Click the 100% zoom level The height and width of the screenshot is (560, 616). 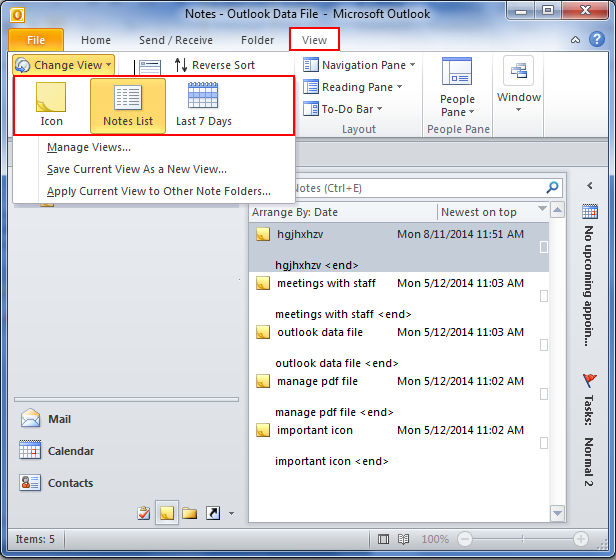435,539
